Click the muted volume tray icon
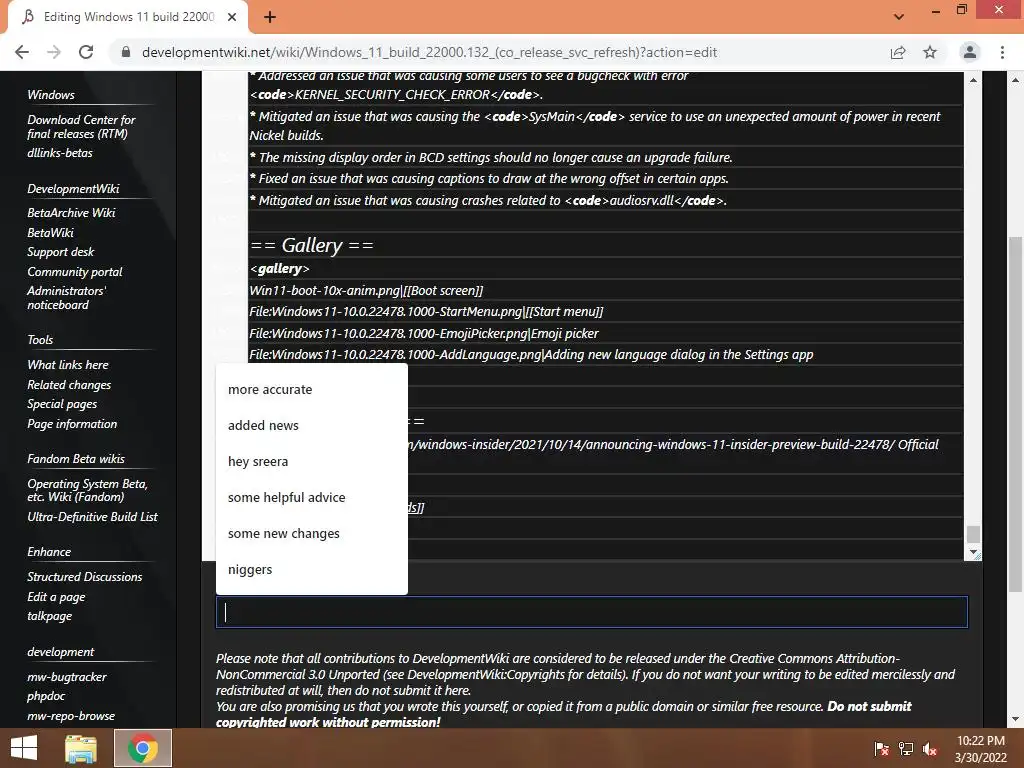 [930, 749]
